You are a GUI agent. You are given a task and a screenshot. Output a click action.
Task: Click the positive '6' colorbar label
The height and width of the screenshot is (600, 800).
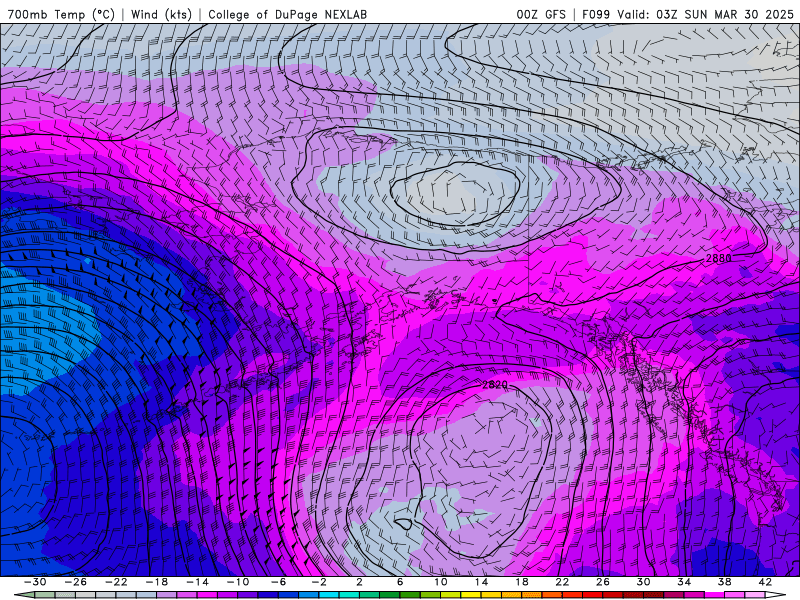tap(399, 582)
